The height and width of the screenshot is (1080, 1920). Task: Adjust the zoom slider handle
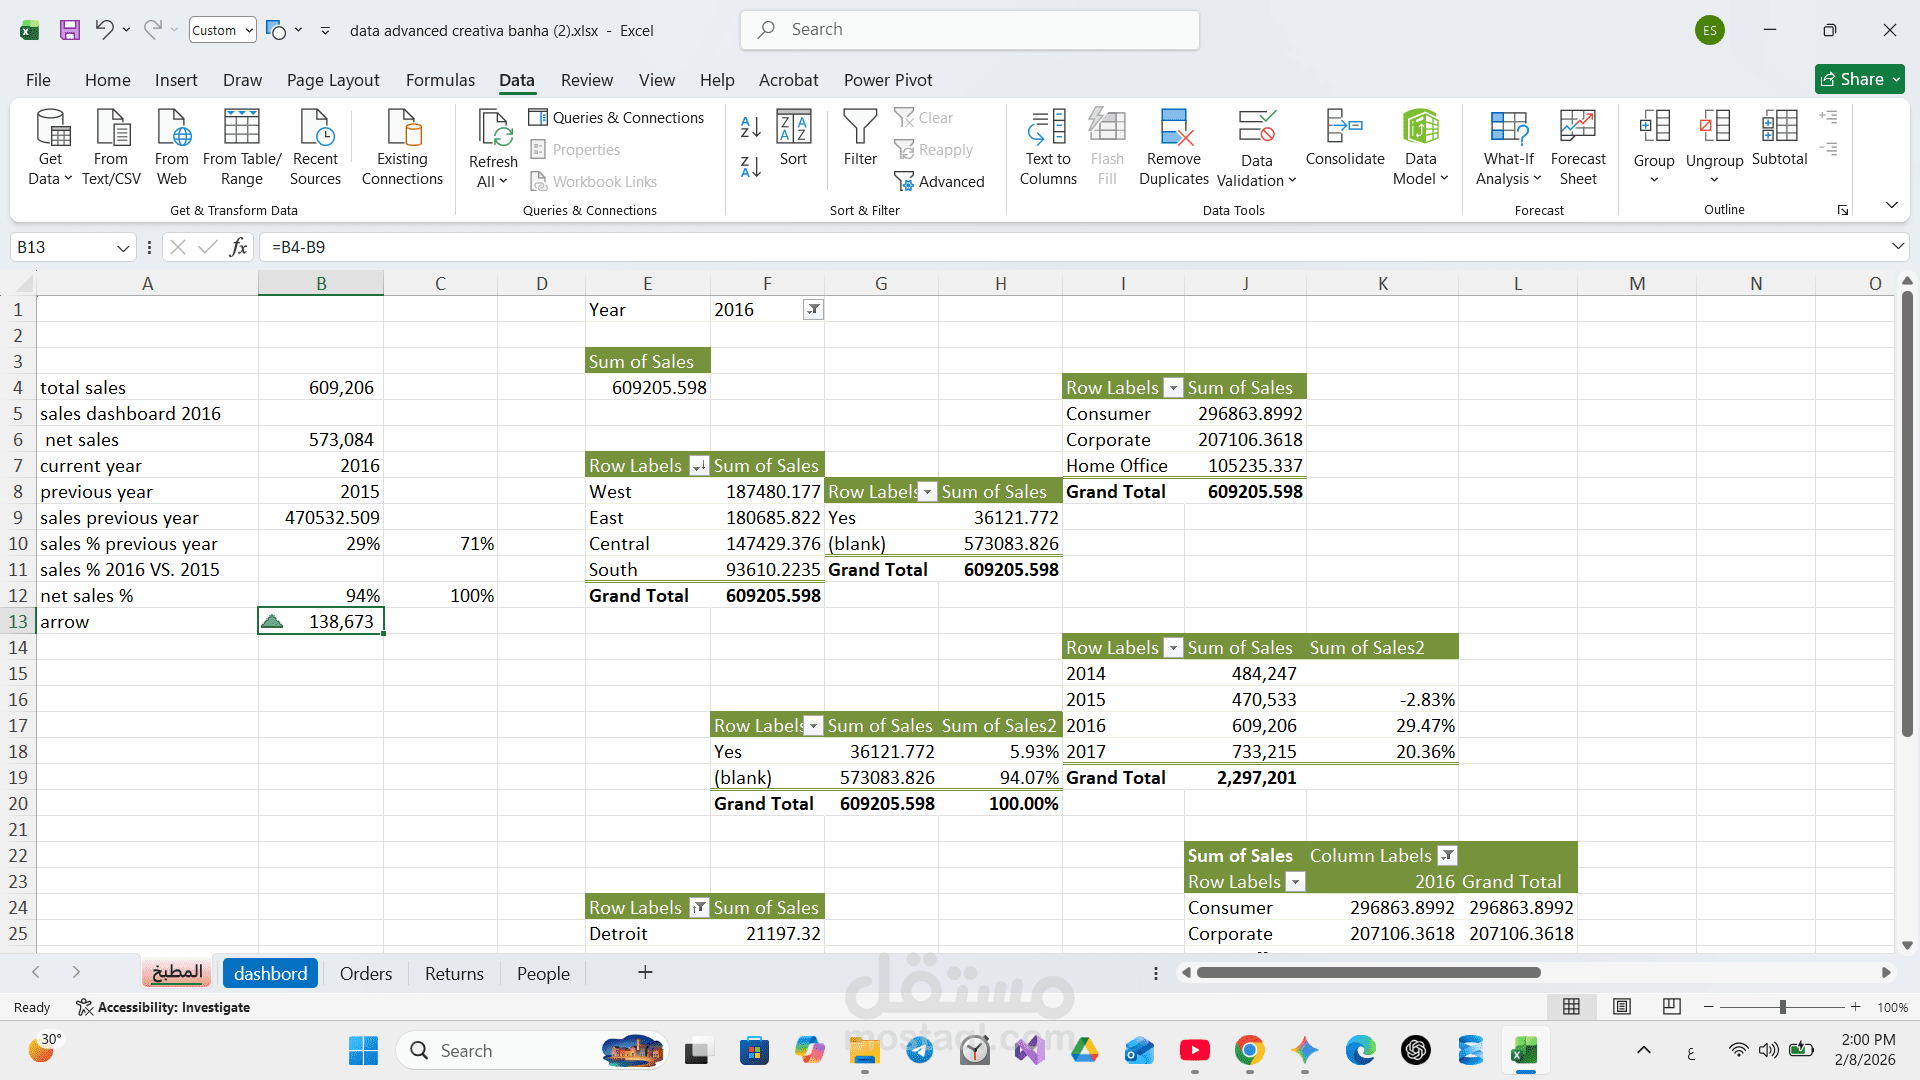click(1782, 1007)
